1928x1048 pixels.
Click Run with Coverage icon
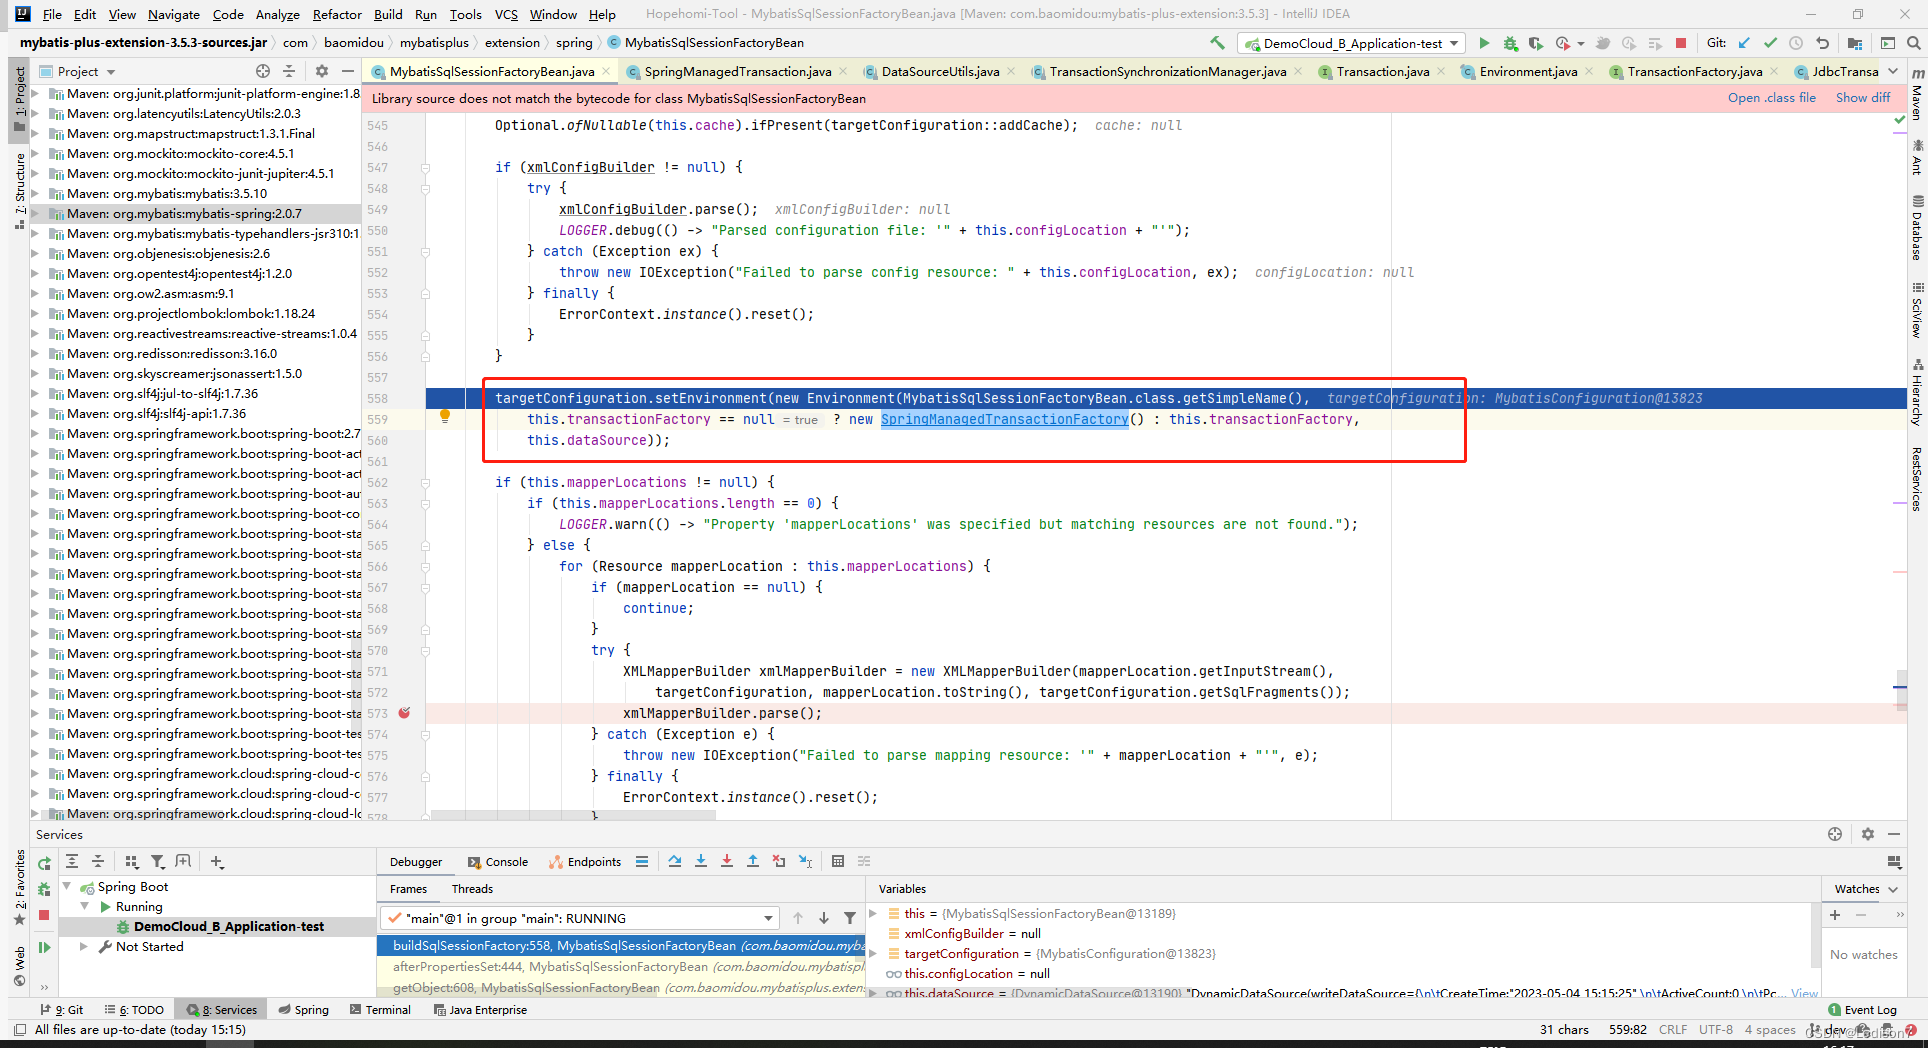coord(1535,43)
